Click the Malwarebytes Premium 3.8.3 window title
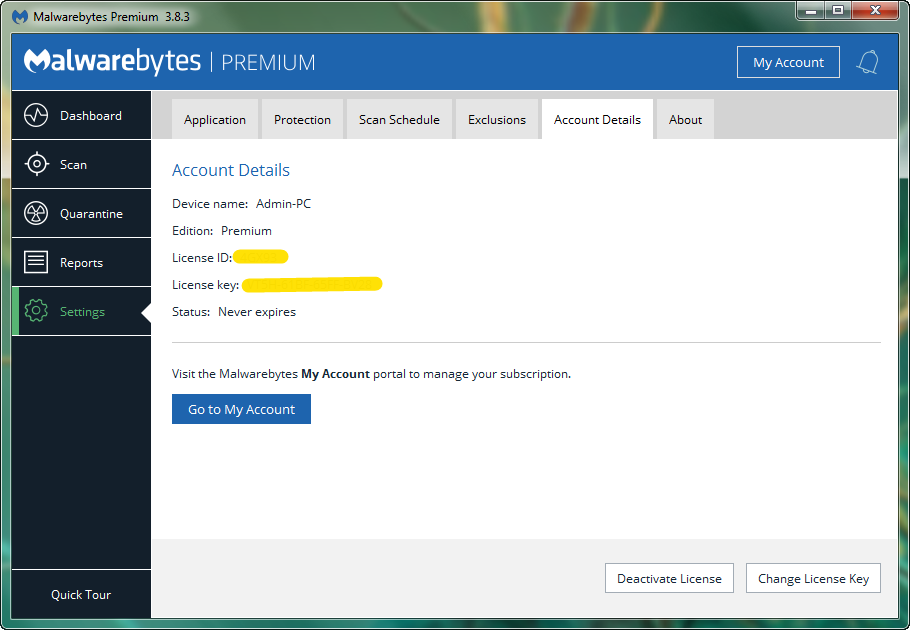 pyautogui.click(x=111, y=17)
